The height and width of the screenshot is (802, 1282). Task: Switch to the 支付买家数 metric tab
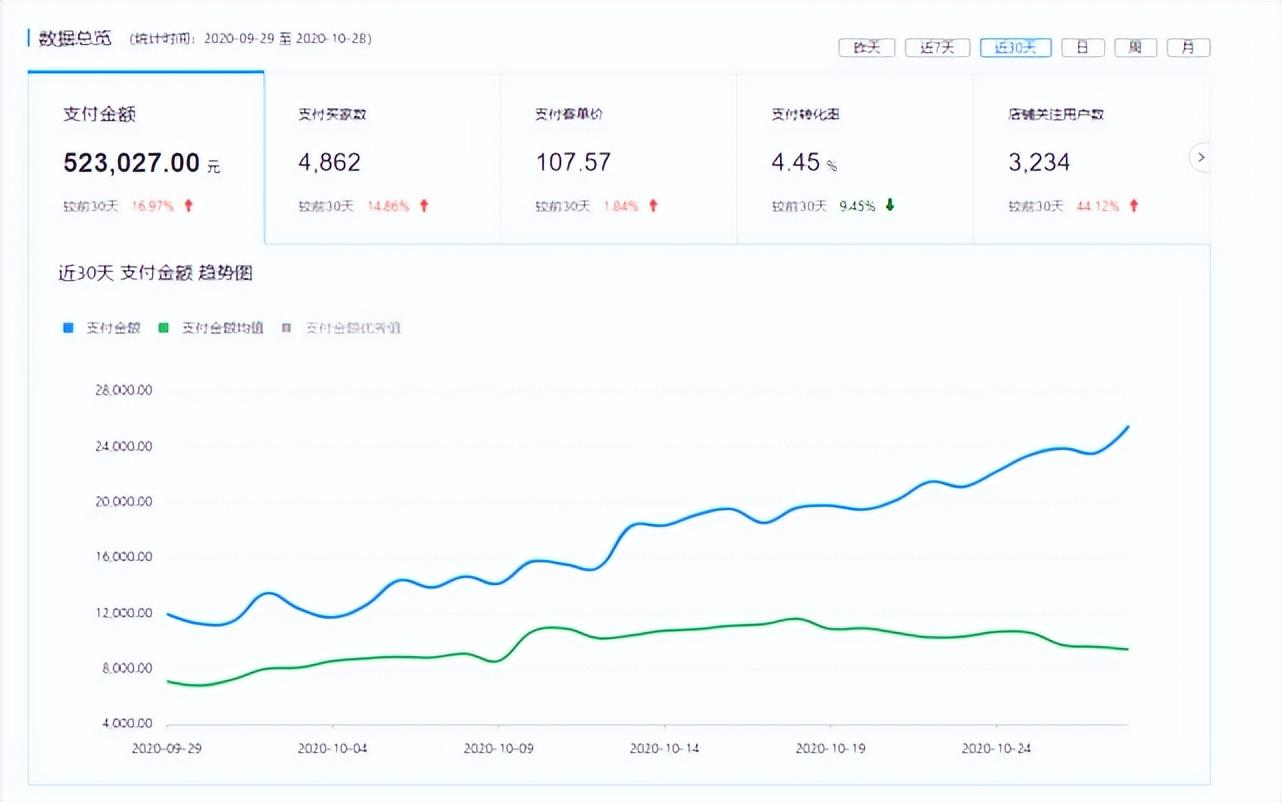tap(382, 158)
